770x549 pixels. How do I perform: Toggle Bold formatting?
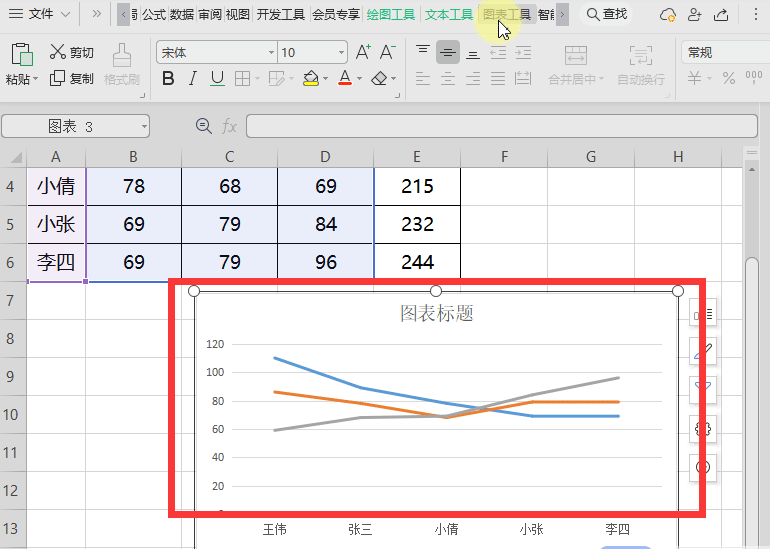tap(168, 78)
